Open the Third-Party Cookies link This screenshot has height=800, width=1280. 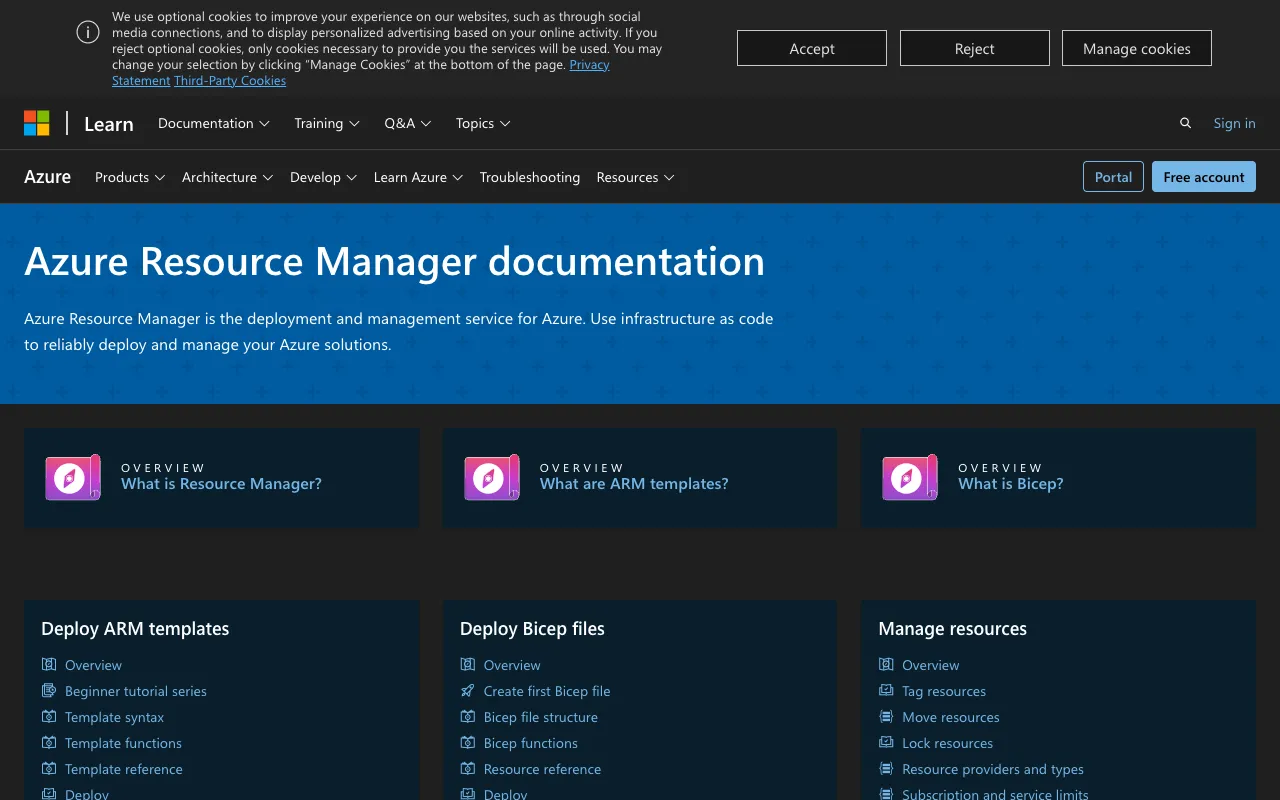(x=229, y=80)
